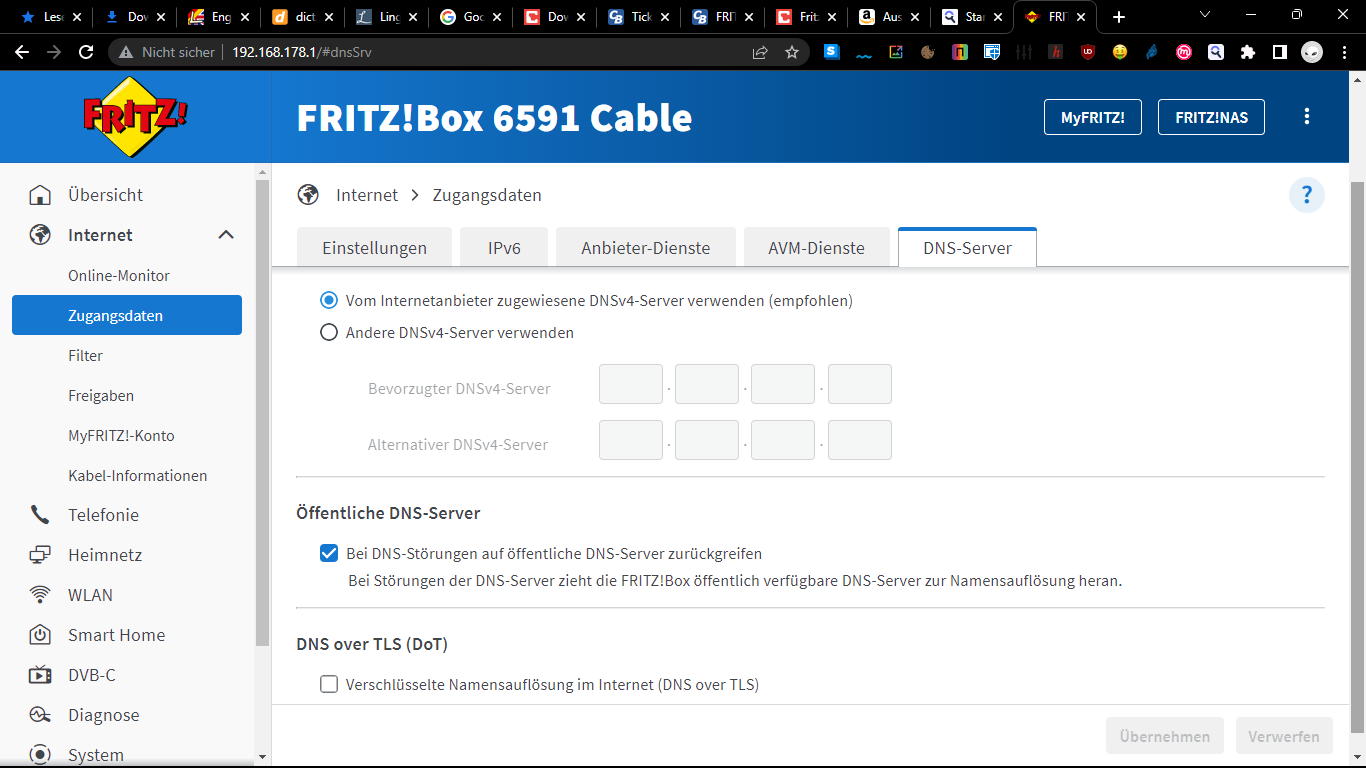
Task: Open a new browser tab
Action: tap(1119, 17)
